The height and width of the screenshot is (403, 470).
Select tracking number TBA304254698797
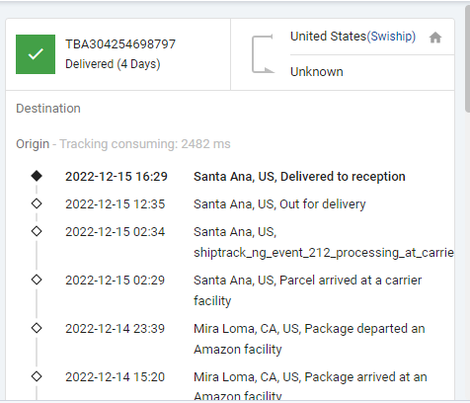coord(120,44)
